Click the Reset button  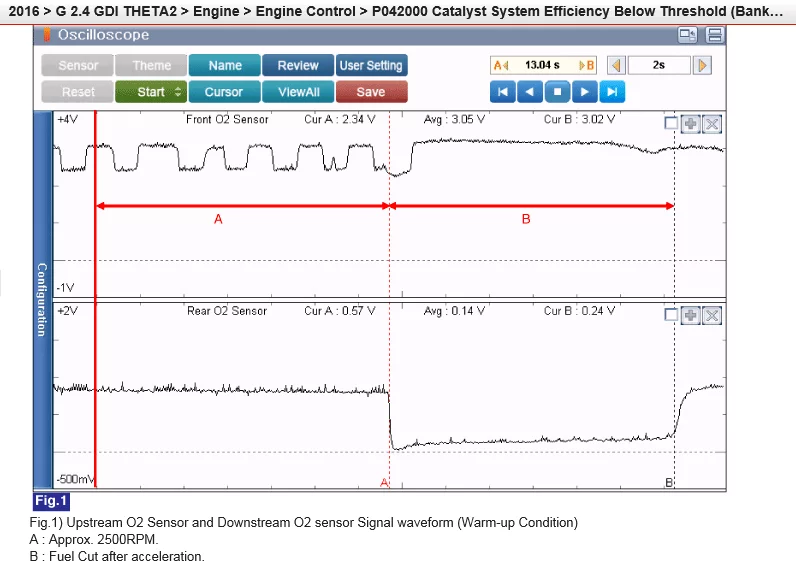(x=78, y=92)
